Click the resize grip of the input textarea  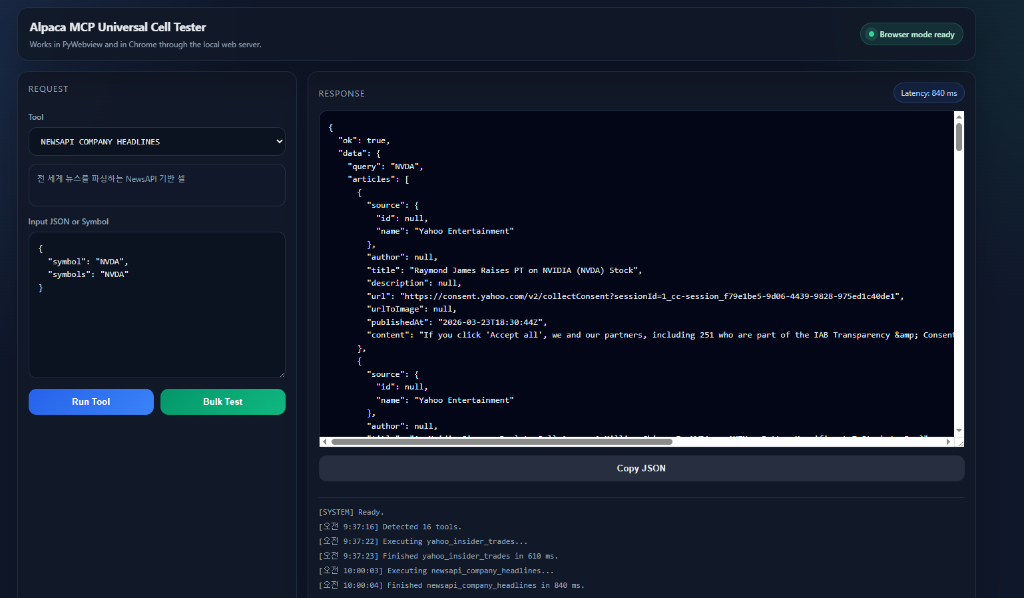point(281,374)
